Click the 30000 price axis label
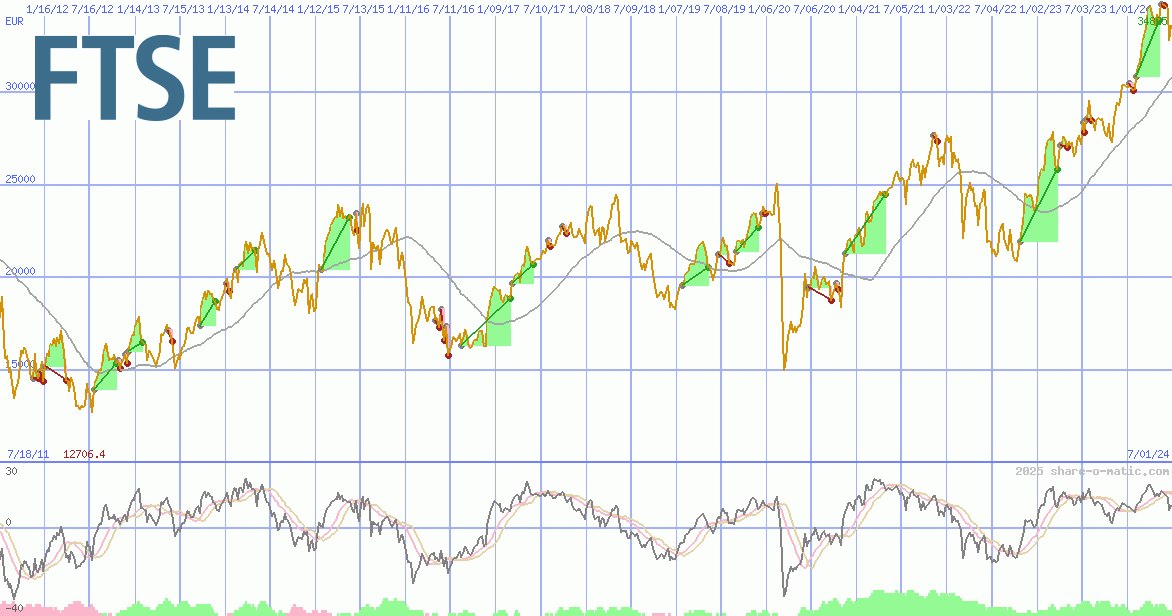 pos(20,86)
